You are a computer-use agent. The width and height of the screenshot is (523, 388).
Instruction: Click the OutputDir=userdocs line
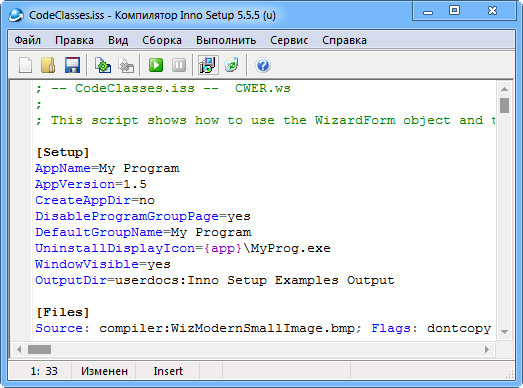click(x=215, y=280)
